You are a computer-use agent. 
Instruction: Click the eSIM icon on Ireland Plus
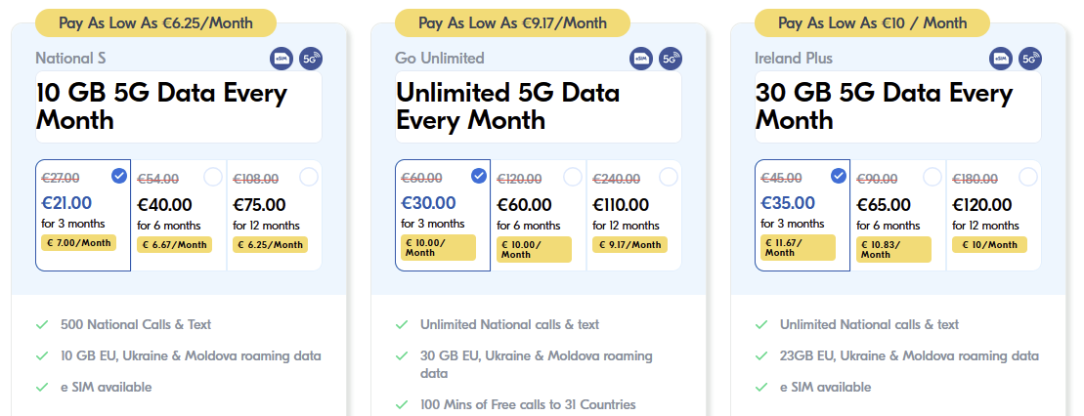1002,59
